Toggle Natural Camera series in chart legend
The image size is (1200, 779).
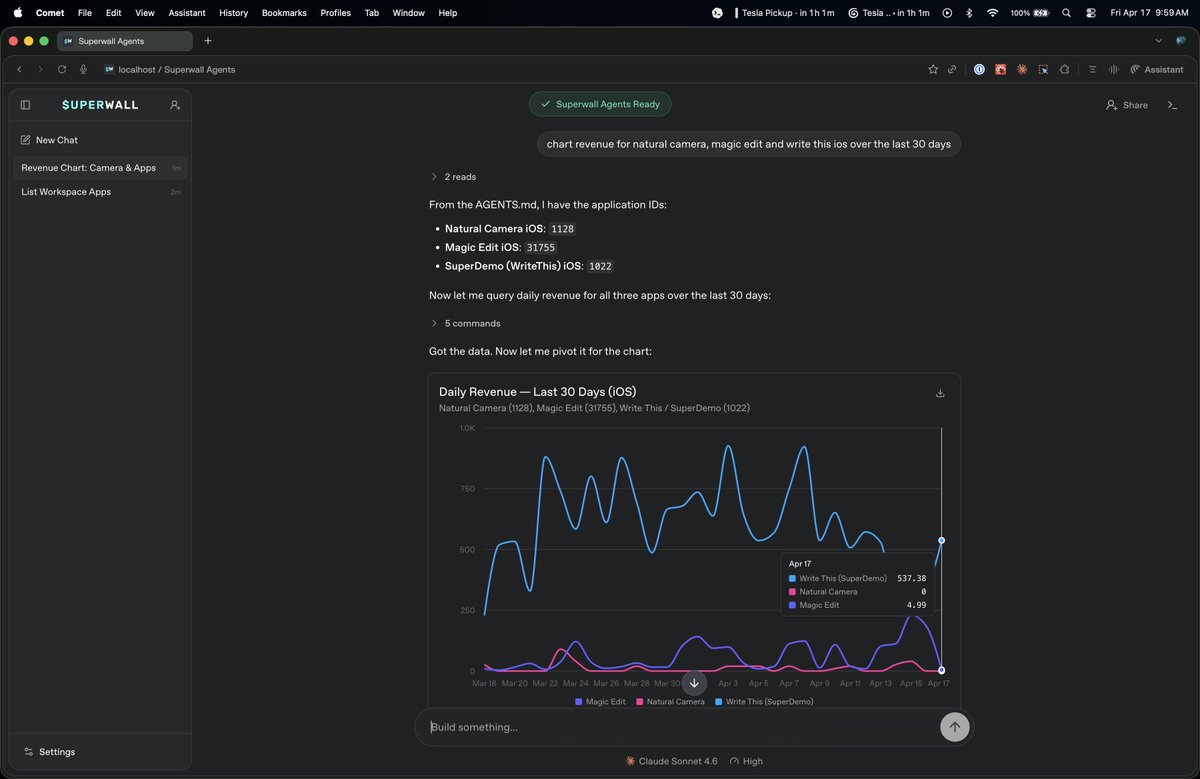tap(670, 702)
